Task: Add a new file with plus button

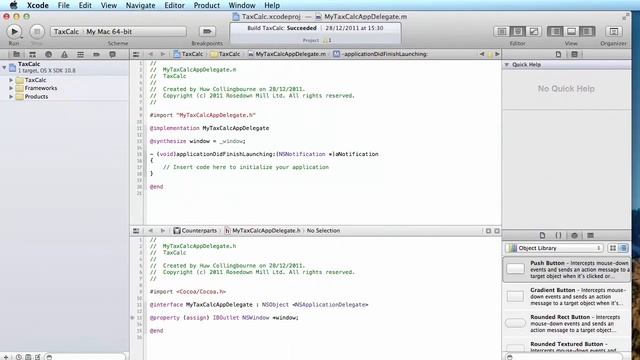Action: pos(6,357)
